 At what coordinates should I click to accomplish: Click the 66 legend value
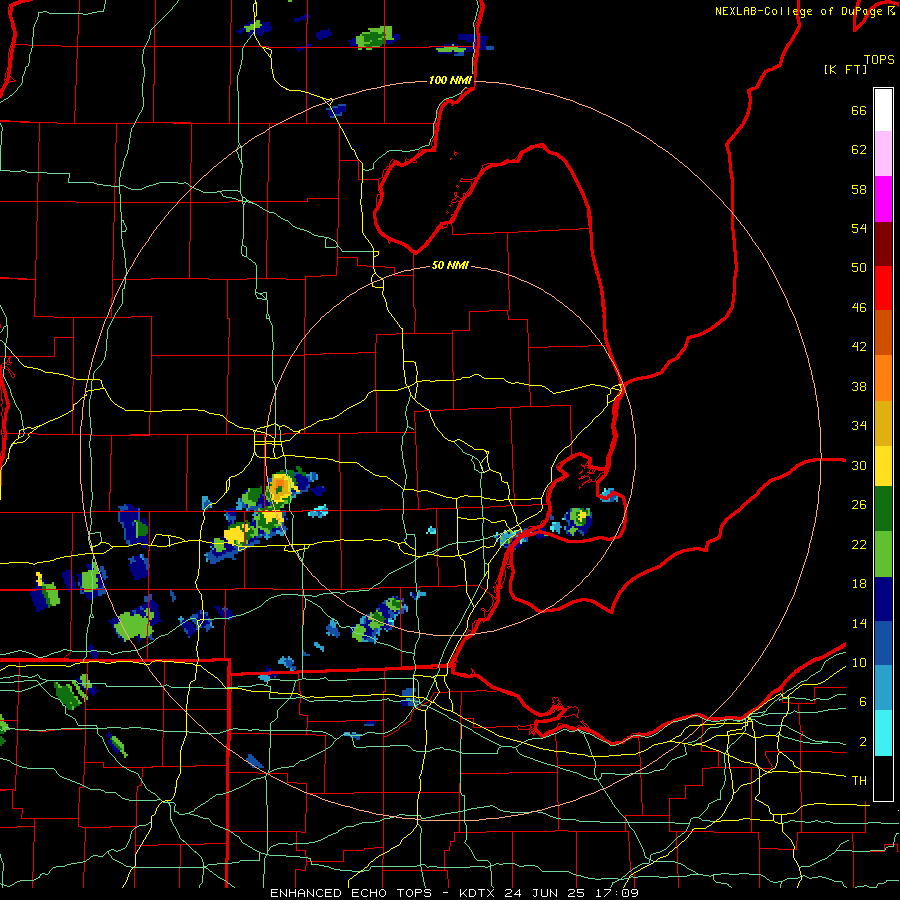coord(859,110)
